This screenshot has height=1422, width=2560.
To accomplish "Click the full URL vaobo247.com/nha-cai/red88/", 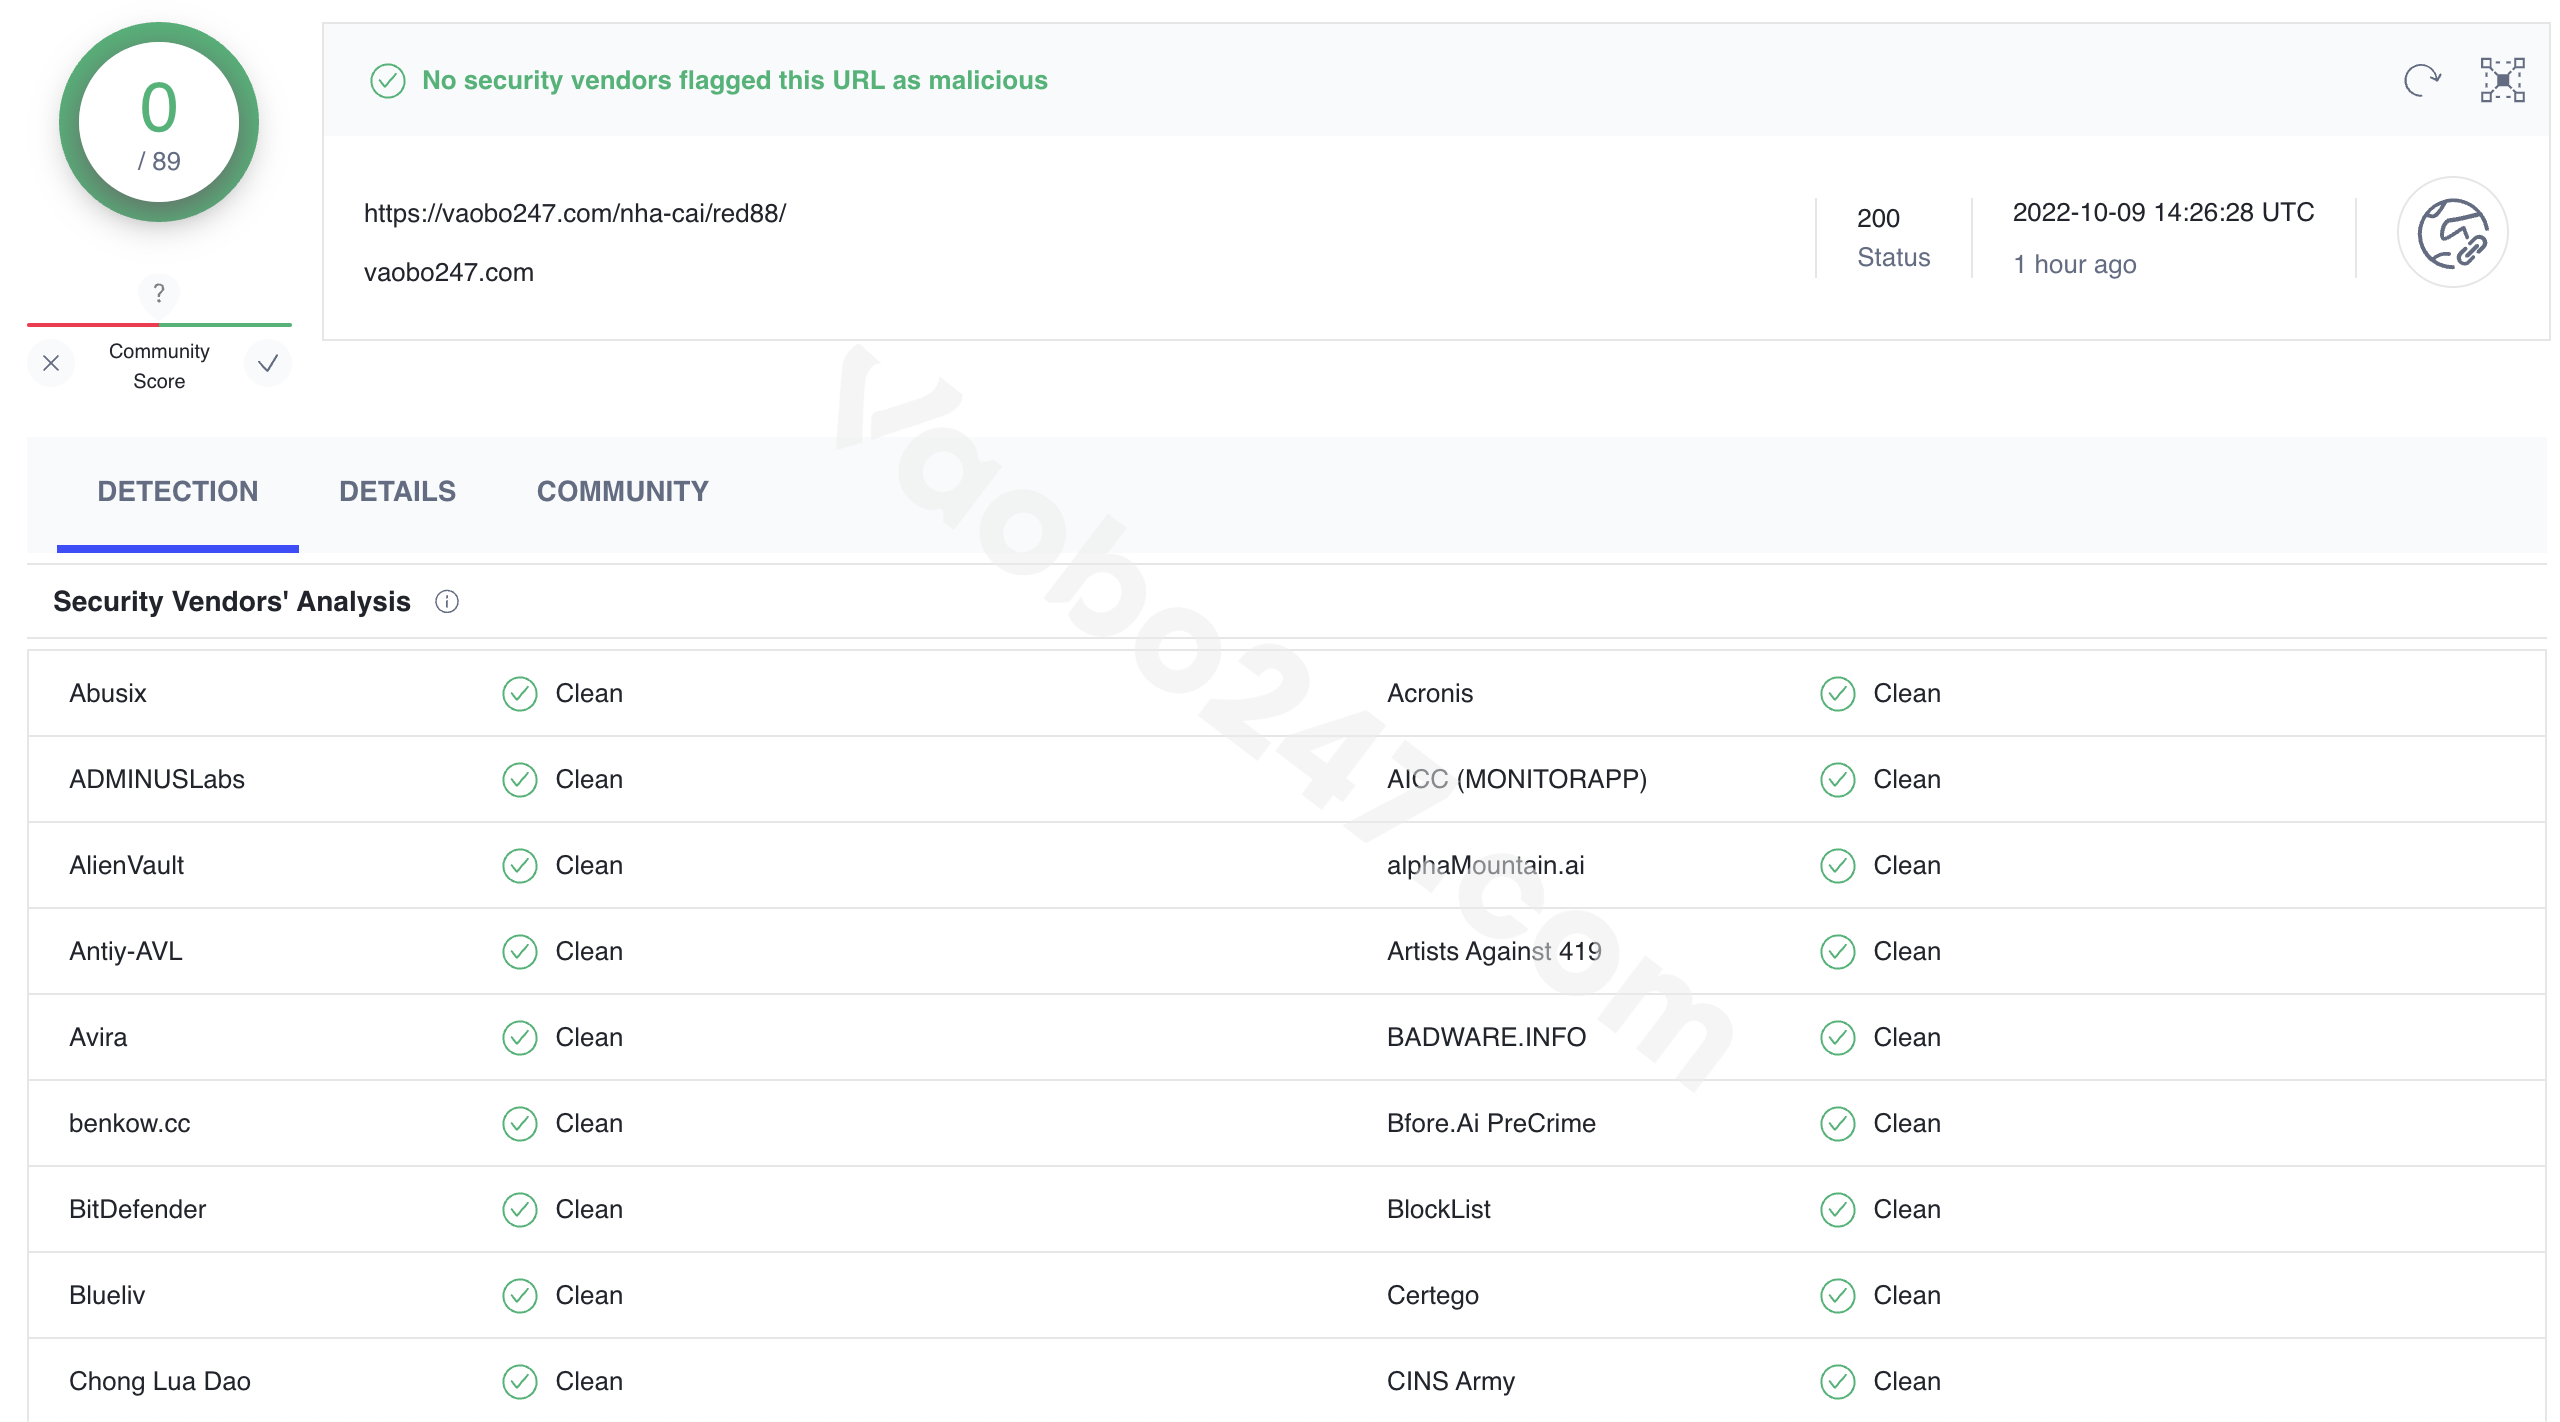I will [575, 213].
